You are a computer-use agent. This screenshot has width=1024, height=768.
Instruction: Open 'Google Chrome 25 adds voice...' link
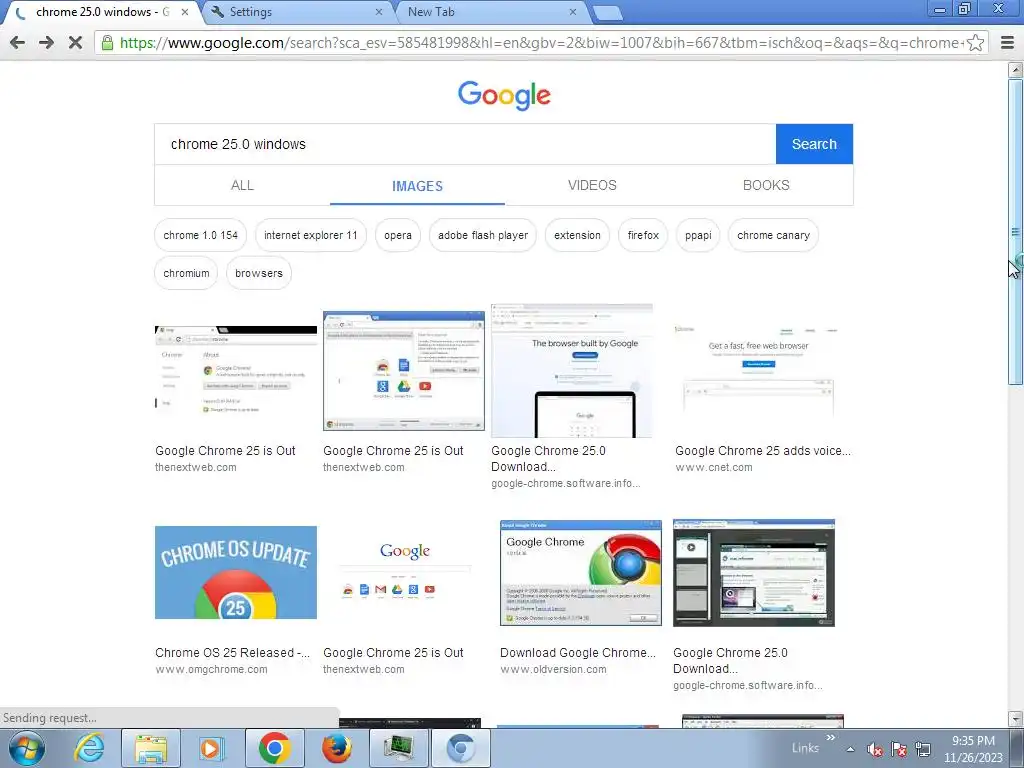tap(763, 451)
